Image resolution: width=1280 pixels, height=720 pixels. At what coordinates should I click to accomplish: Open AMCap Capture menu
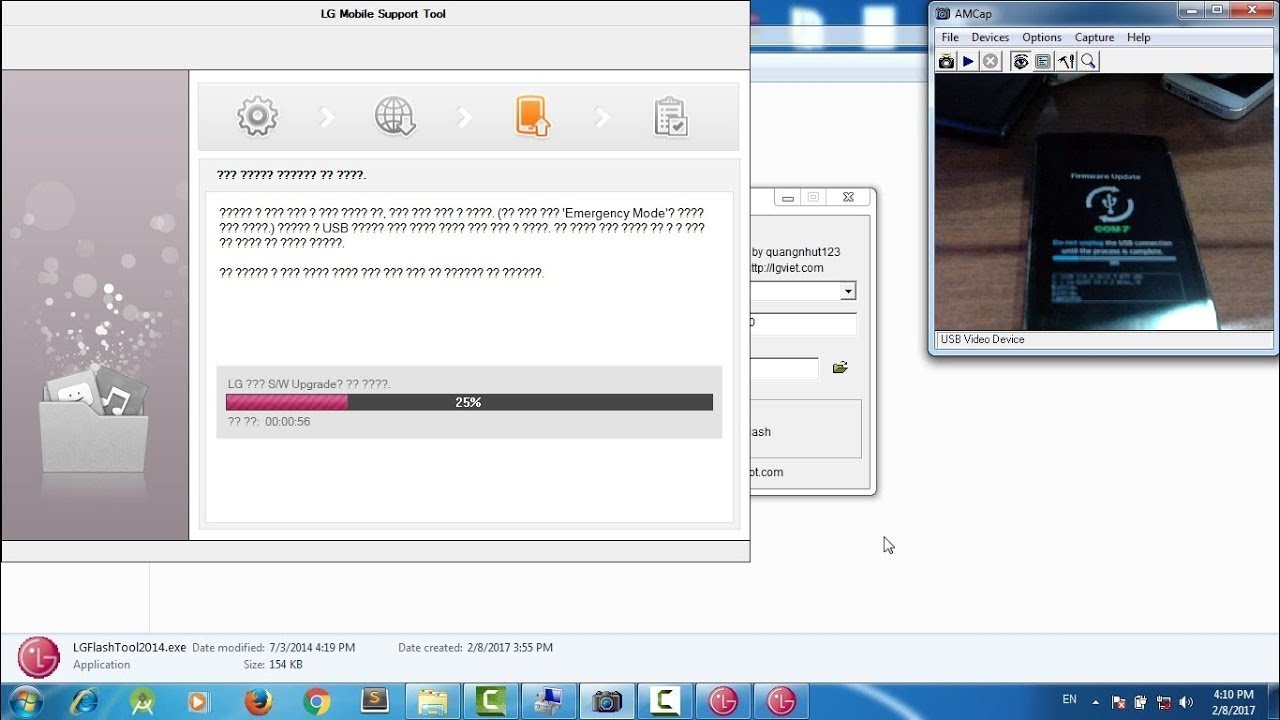coord(1094,37)
